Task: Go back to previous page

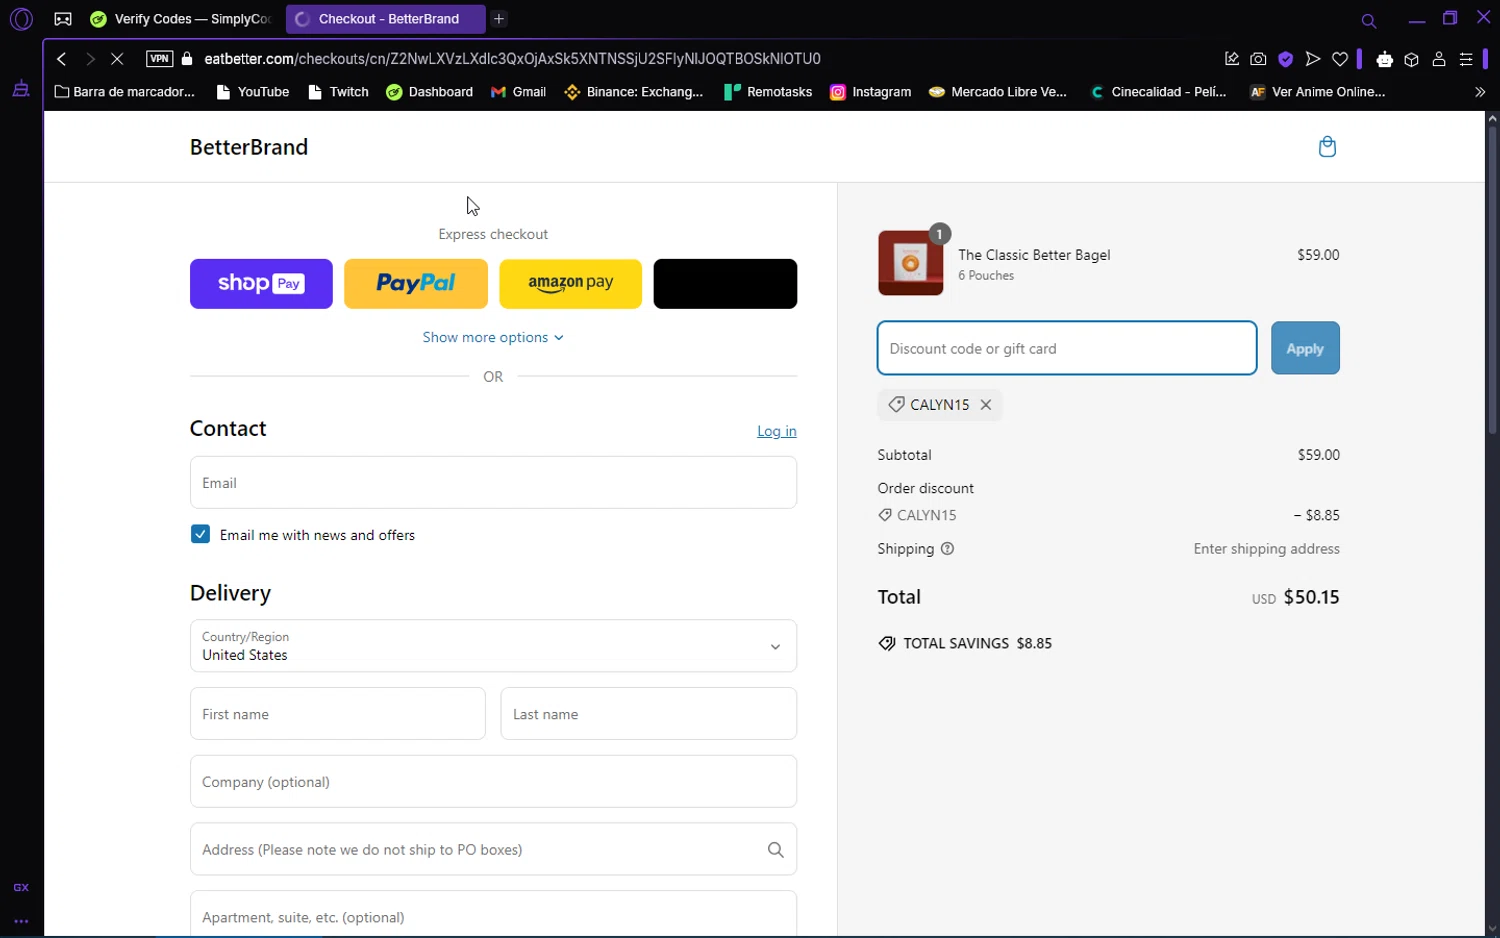Action: (x=62, y=59)
